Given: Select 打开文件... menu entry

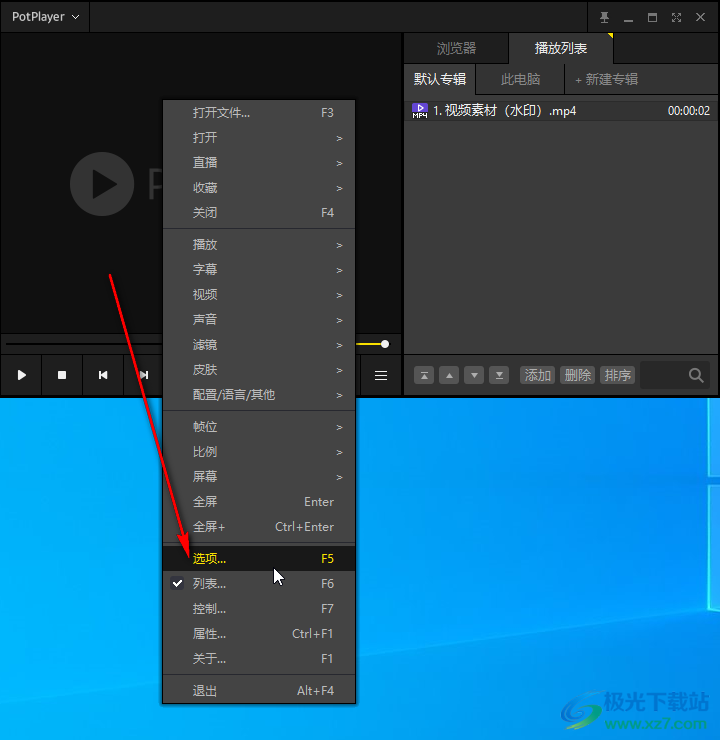Looking at the screenshot, I should click(x=259, y=113).
